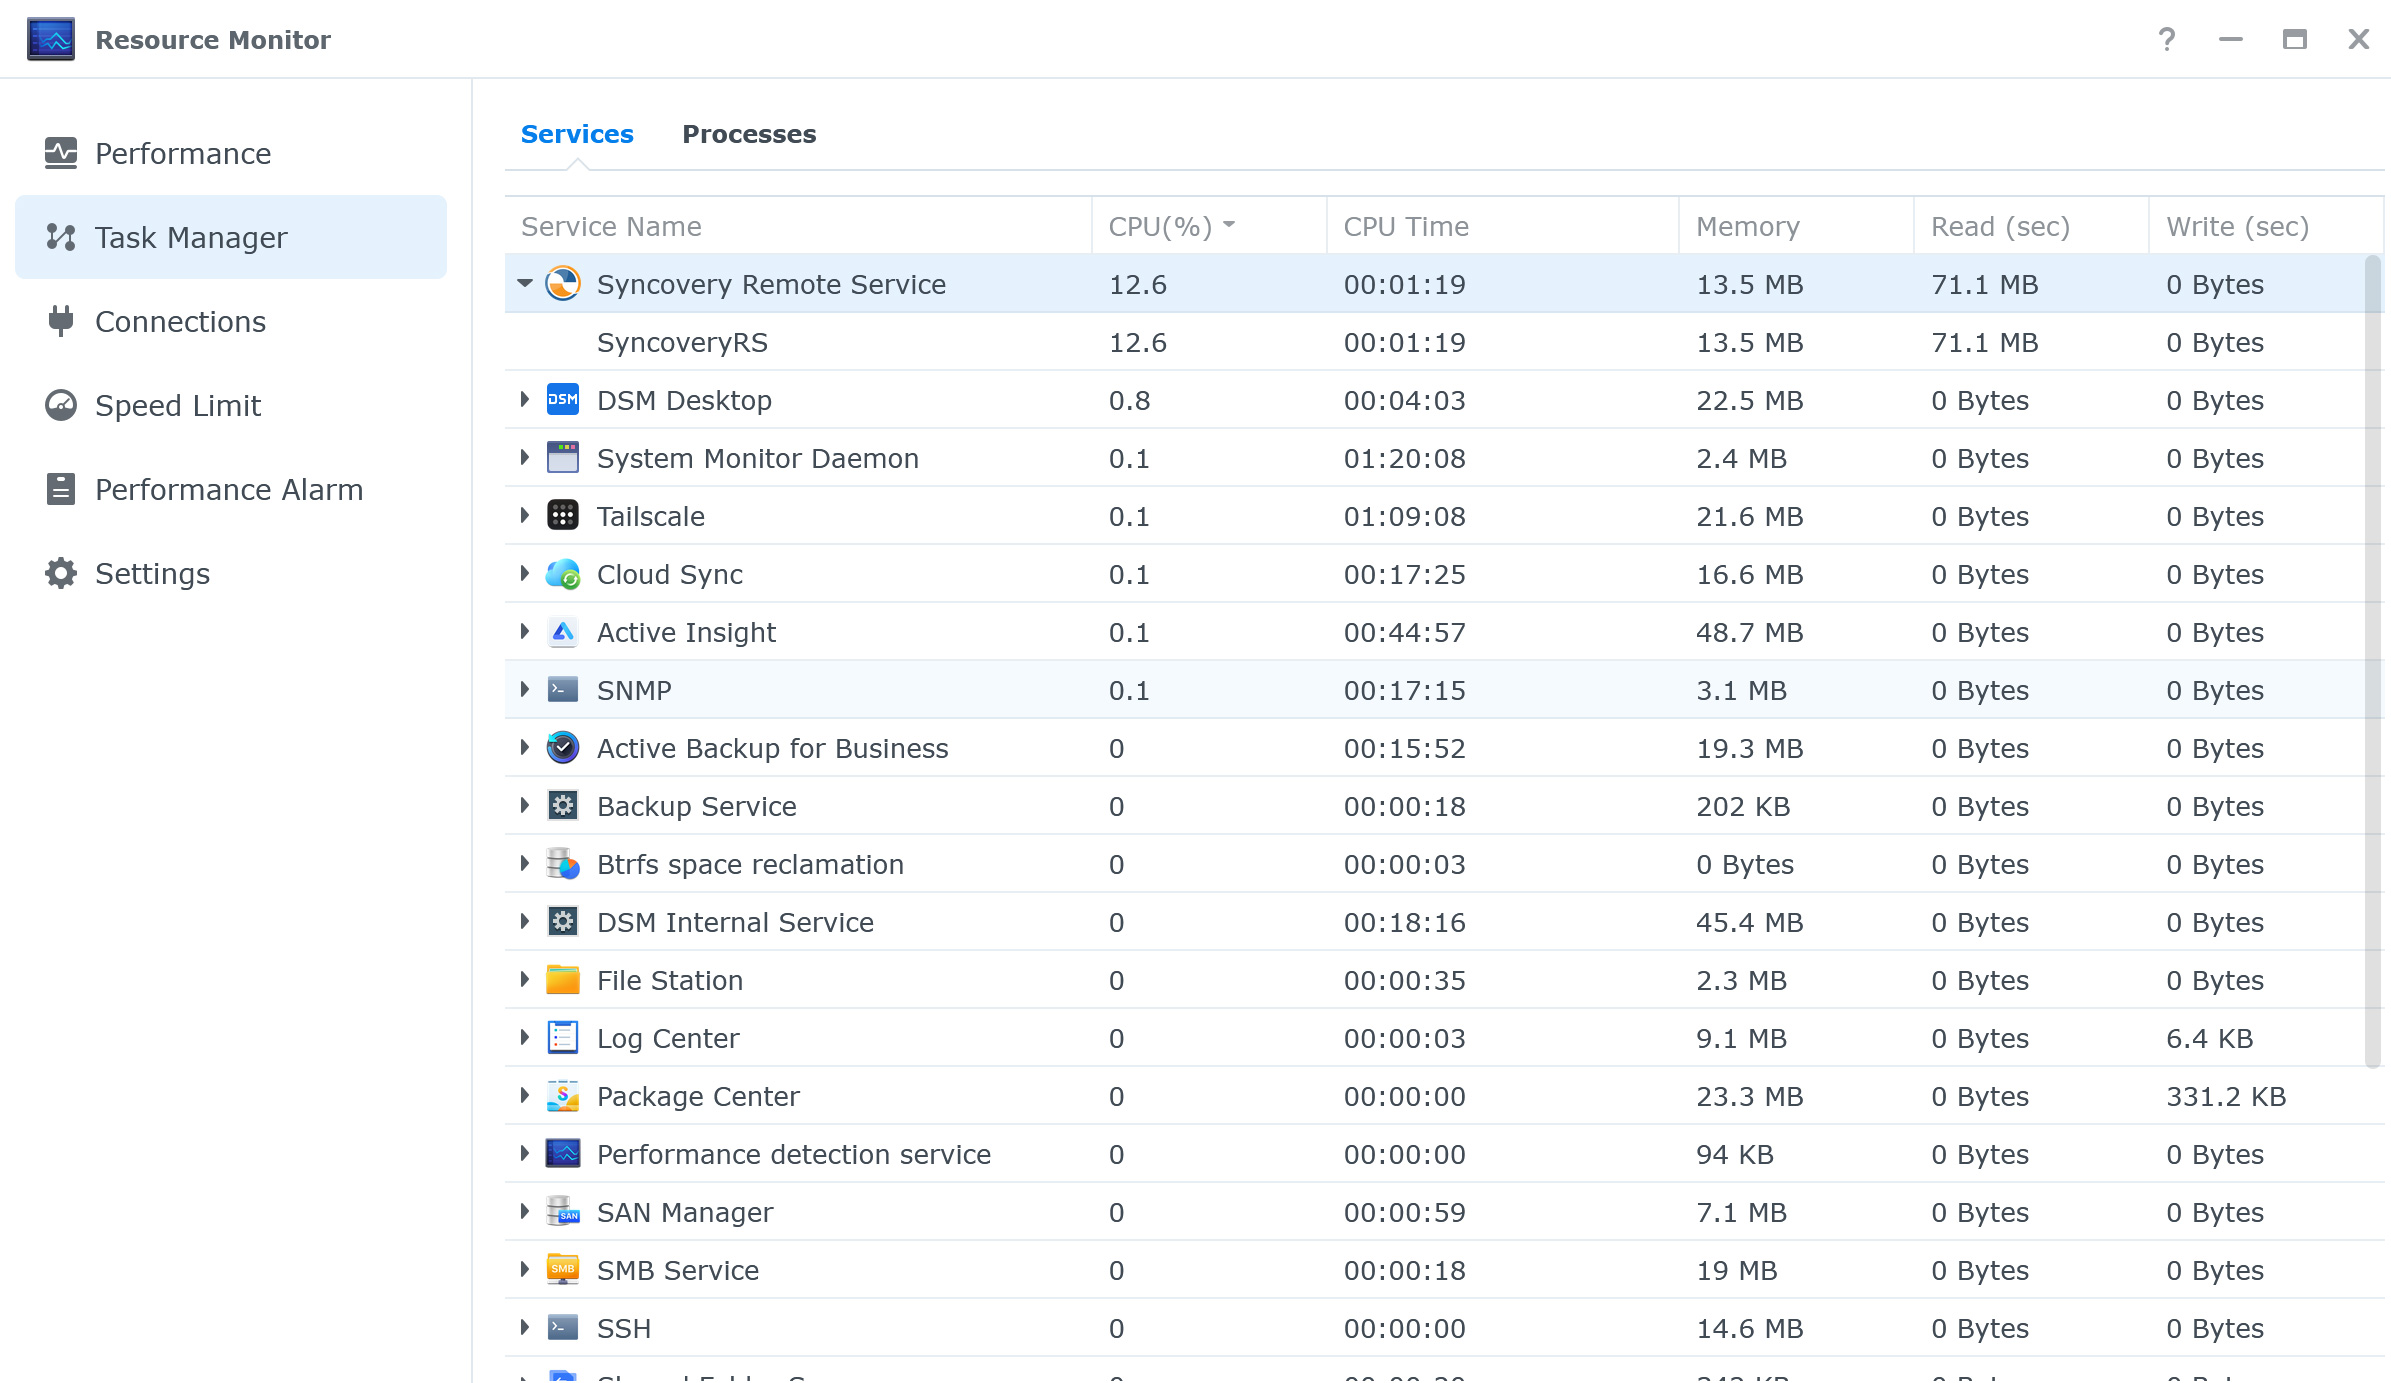This screenshot has width=2391, height=1383.
Task: Open the Connections section
Action: [231, 321]
